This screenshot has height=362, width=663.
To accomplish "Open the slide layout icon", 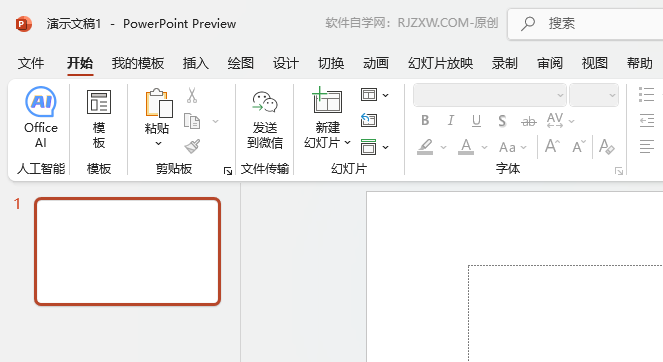I will click(x=369, y=95).
